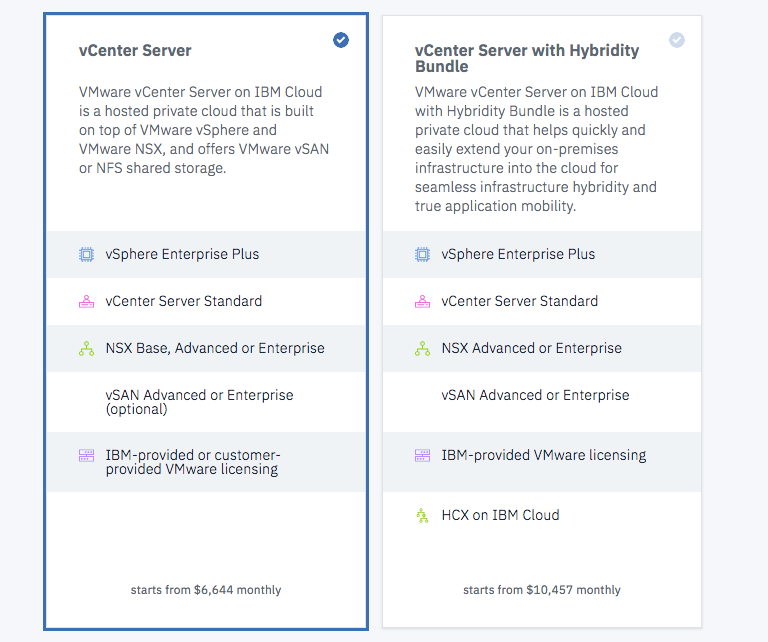Select the Hybridity Bundle card checkmark
768x642 pixels.
[677, 40]
